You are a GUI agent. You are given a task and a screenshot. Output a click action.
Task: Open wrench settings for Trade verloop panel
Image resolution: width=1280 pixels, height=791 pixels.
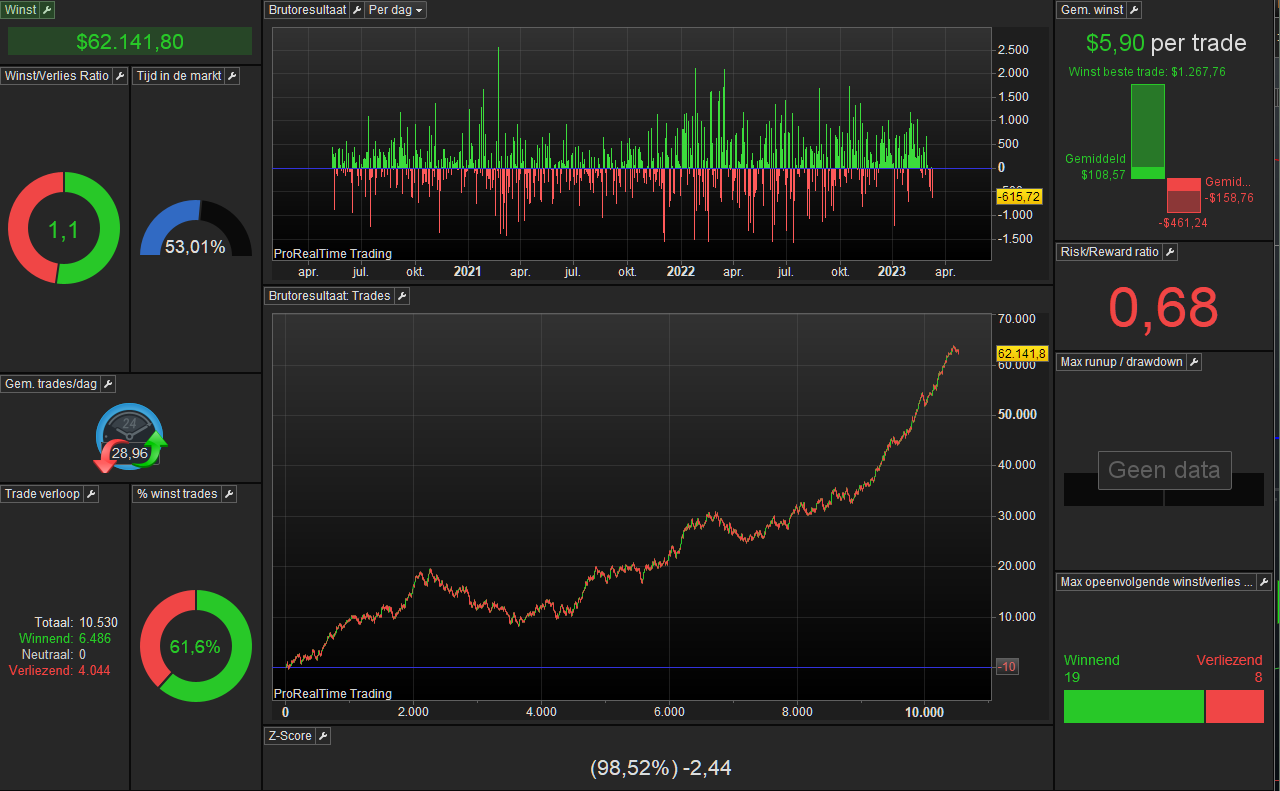tap(91, 494)
